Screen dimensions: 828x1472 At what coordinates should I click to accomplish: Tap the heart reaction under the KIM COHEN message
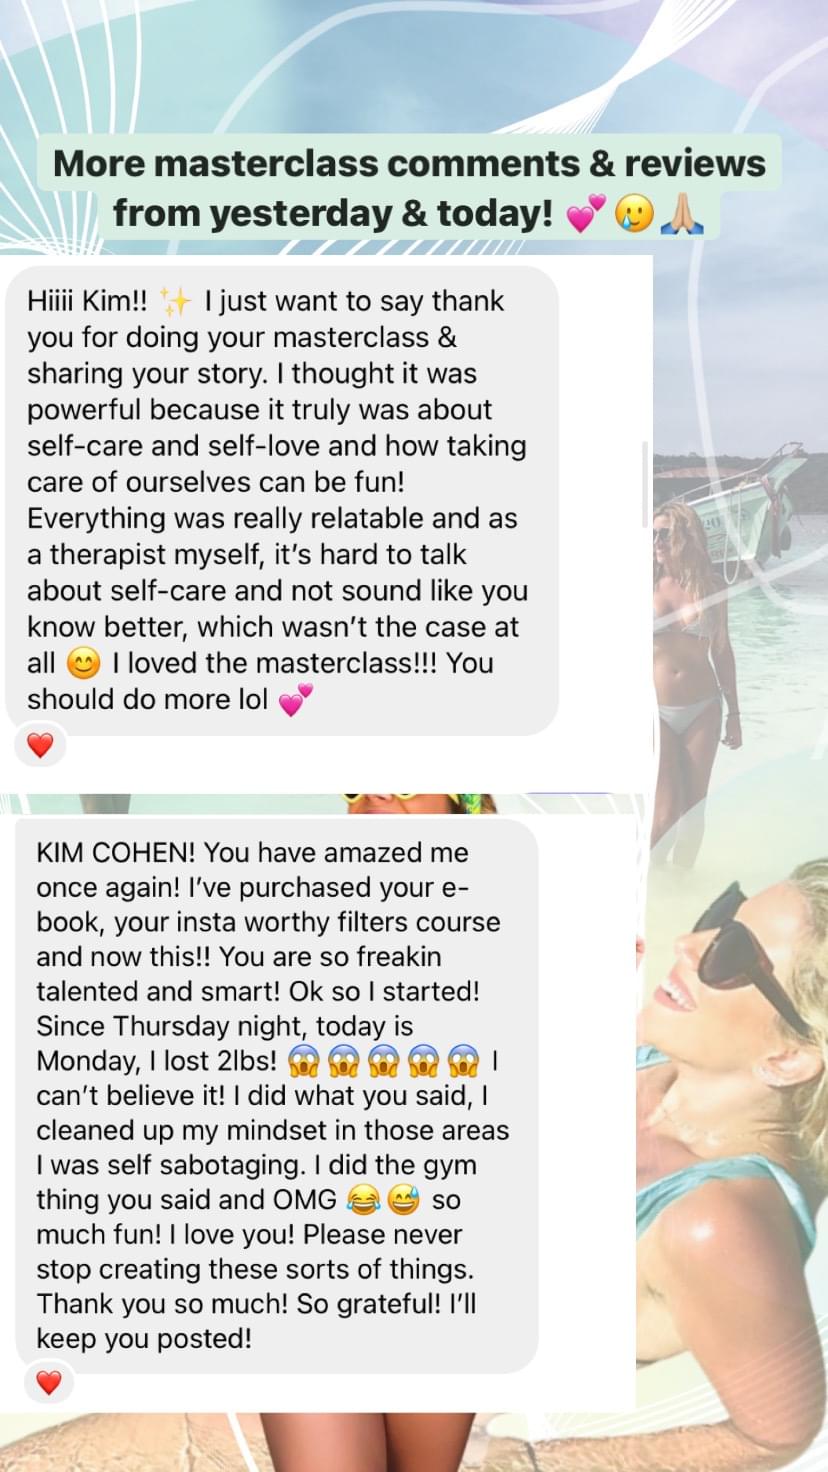pos(49,1383)
